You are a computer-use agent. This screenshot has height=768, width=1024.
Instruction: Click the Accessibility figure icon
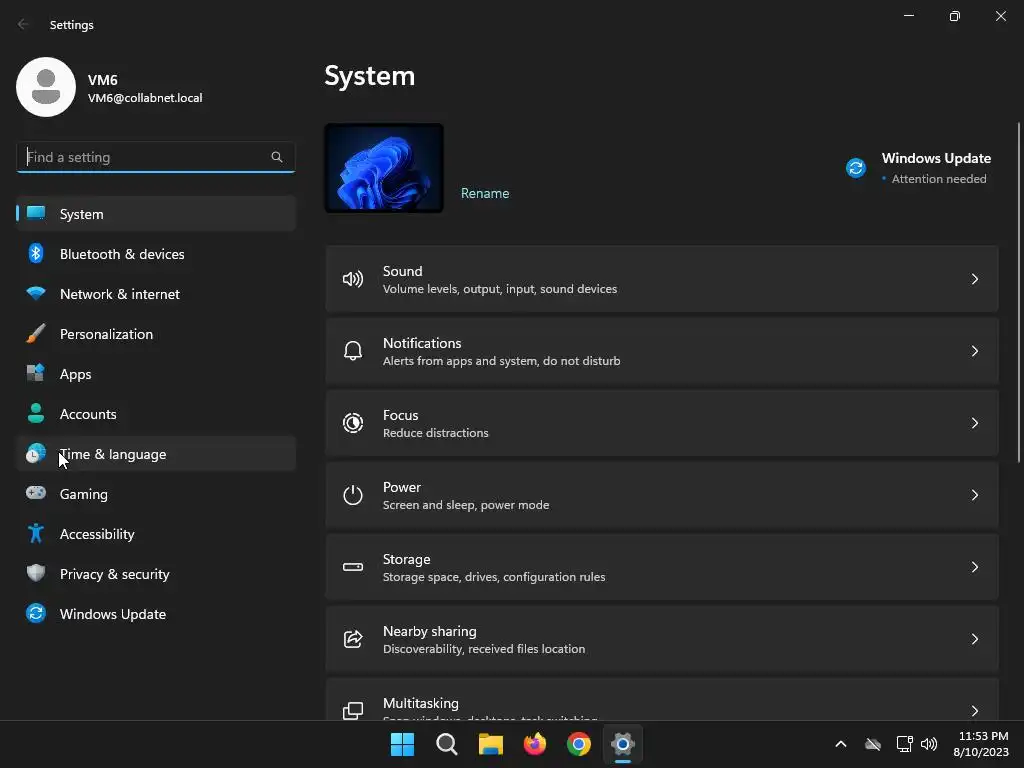(x=36, y=534)
